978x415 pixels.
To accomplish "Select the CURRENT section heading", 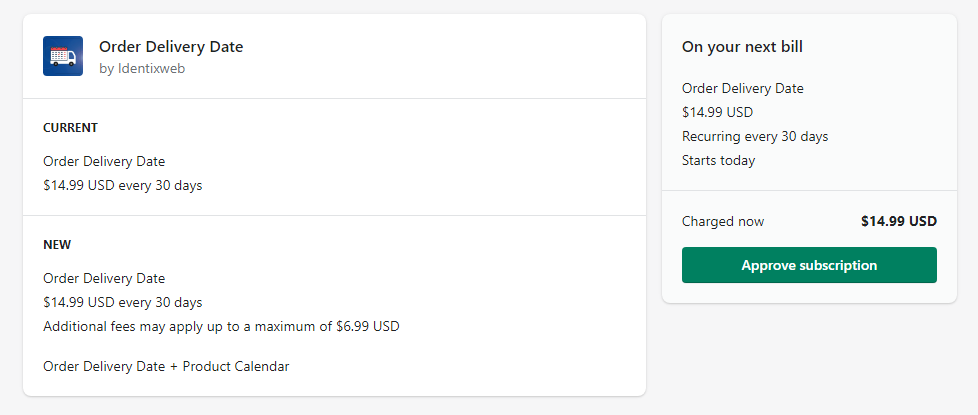I will (x=70, y=128).
